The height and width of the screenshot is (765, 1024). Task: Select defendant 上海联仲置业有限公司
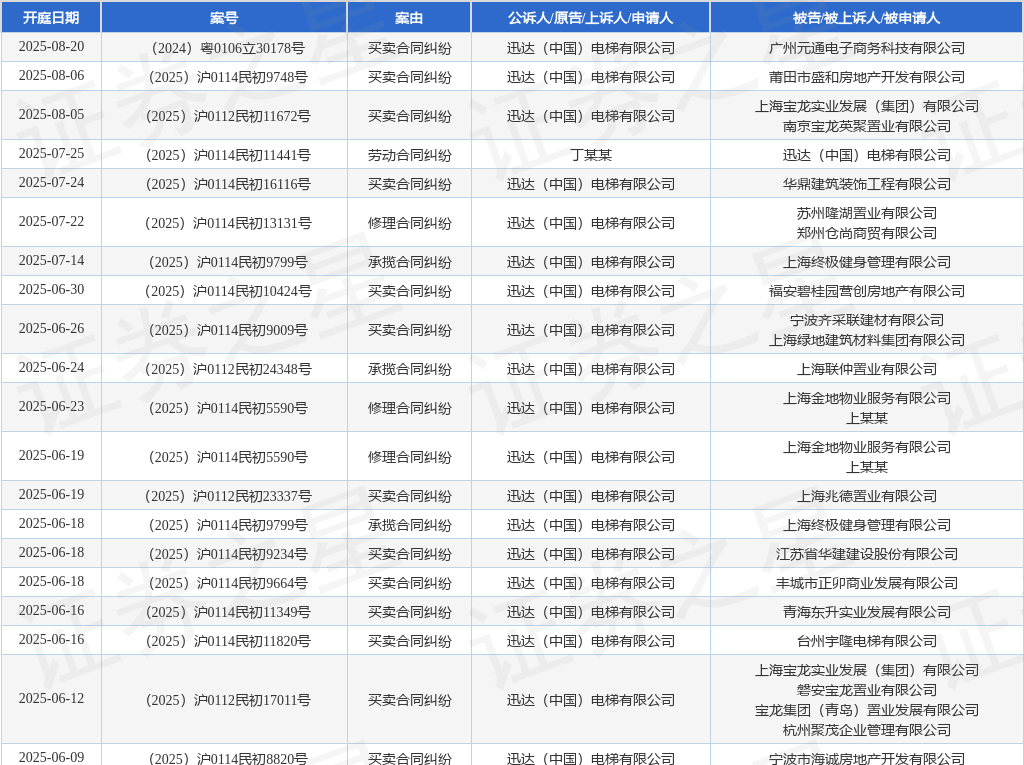coord(867,370)
